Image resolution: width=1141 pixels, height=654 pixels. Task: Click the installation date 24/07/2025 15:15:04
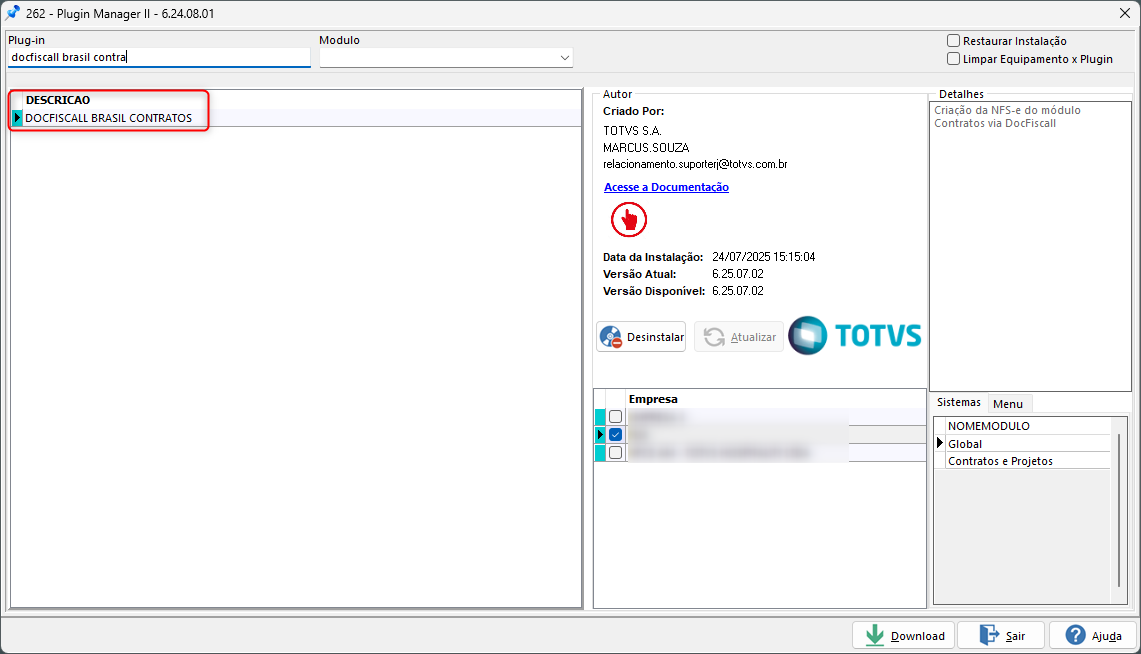(763, 257)
